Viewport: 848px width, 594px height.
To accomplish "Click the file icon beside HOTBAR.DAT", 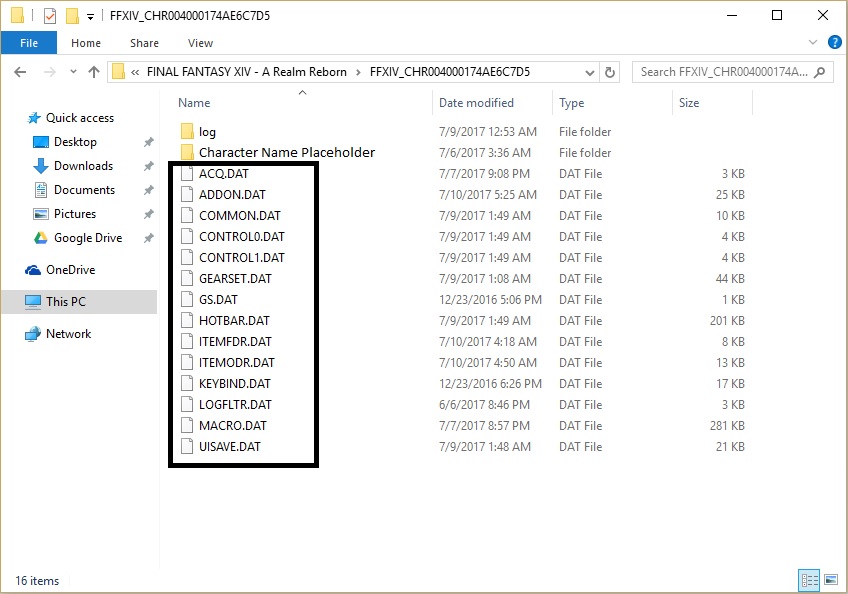I will click(x=187, y=320).
